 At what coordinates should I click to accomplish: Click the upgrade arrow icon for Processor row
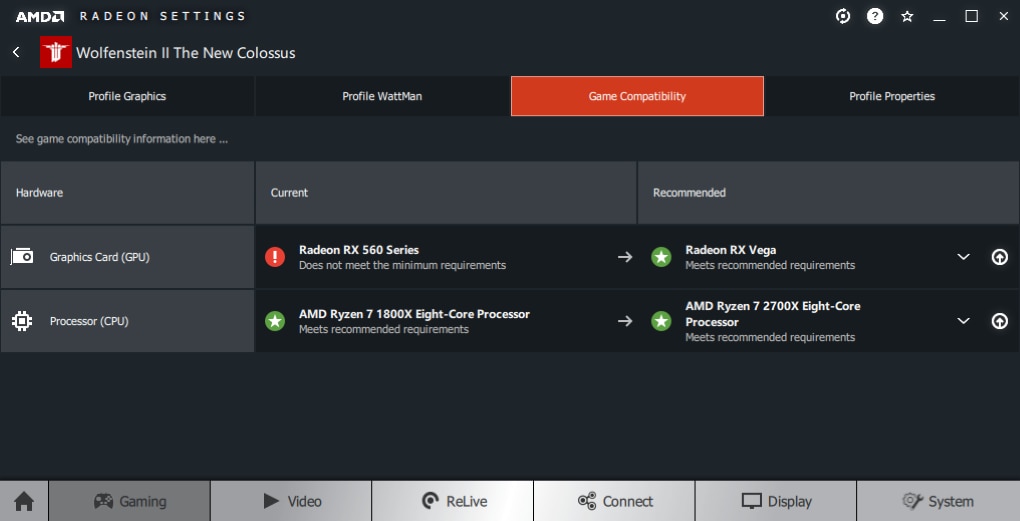tap(999, 321)
